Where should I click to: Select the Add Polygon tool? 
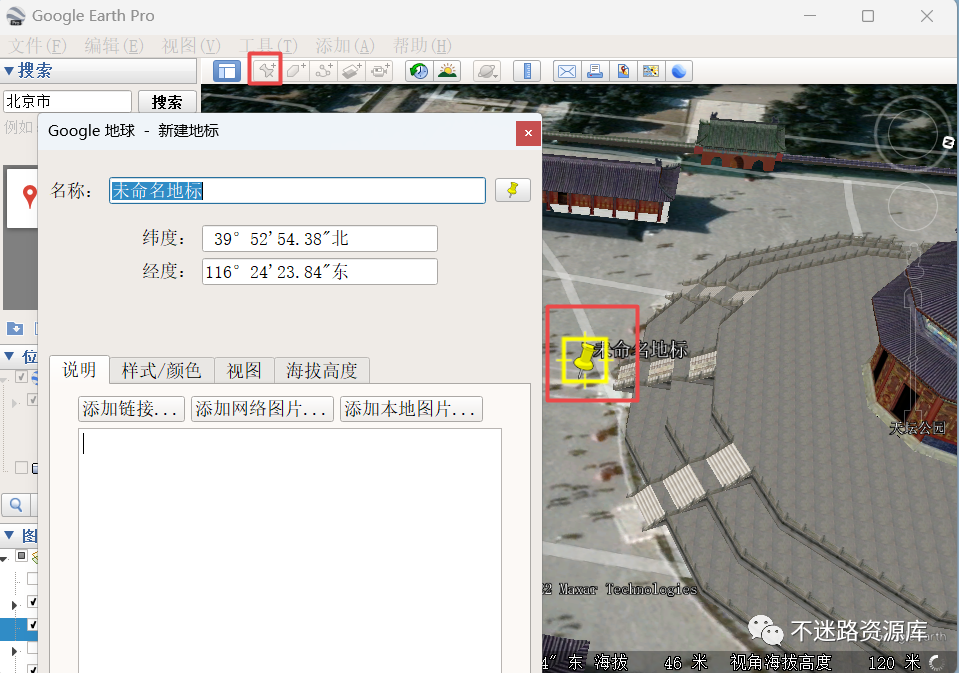coord(297,71)
